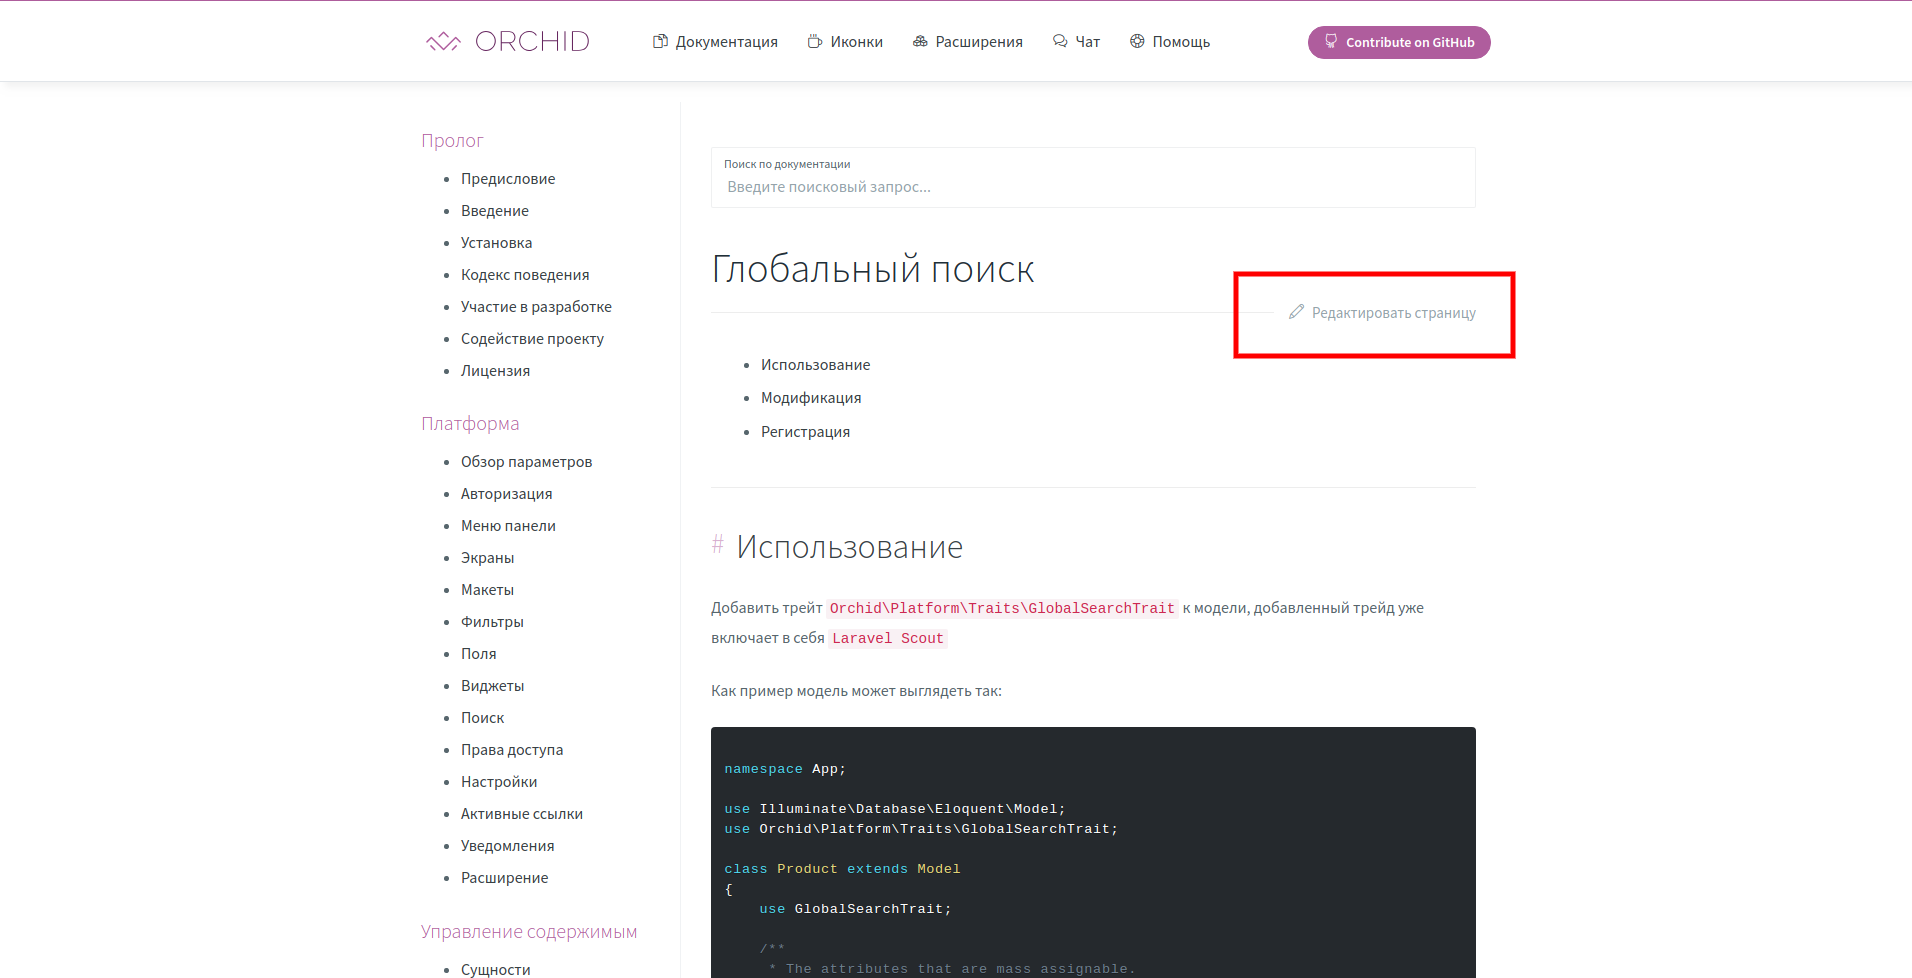Open Авторизация from the sidebar
The width and height of the screenshot is (1912, 978).
click(506, 493)
